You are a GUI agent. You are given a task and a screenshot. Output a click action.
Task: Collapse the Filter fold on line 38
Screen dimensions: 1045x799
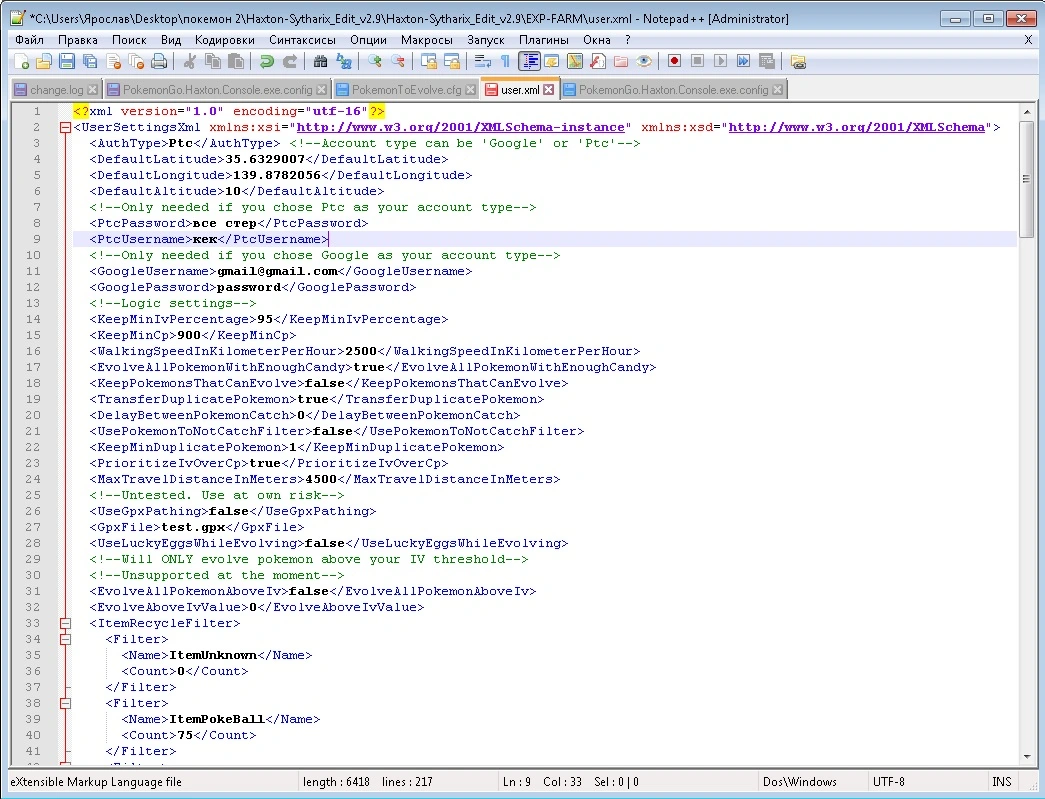point(65,703)
